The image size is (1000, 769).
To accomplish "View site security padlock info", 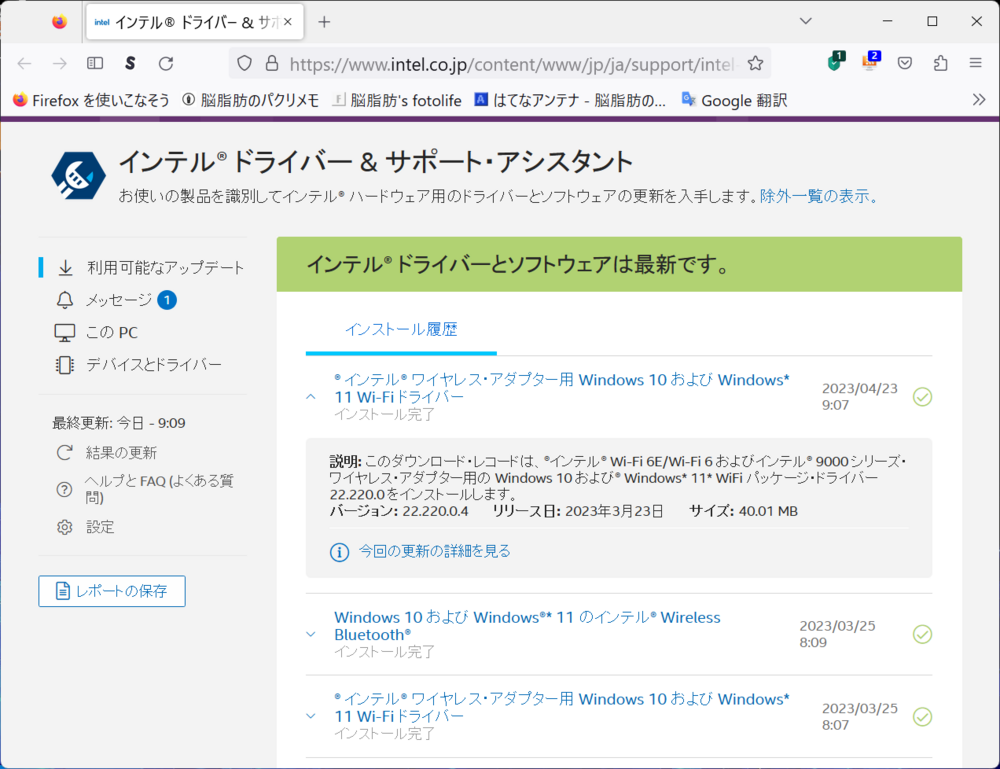I will 272,63.
